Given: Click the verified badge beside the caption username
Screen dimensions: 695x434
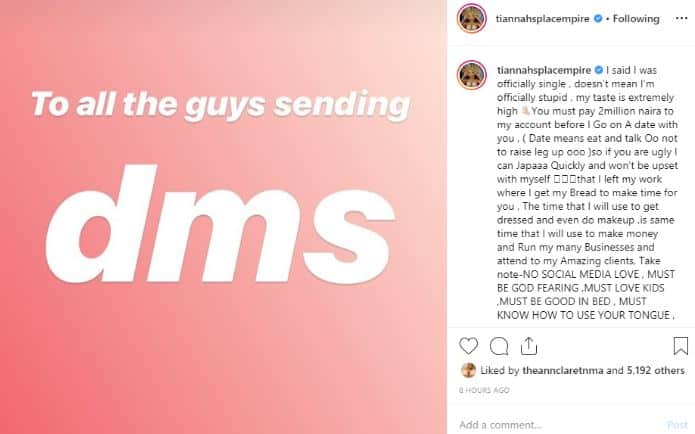Looking at the screenshot, I should tap(598, 71).
